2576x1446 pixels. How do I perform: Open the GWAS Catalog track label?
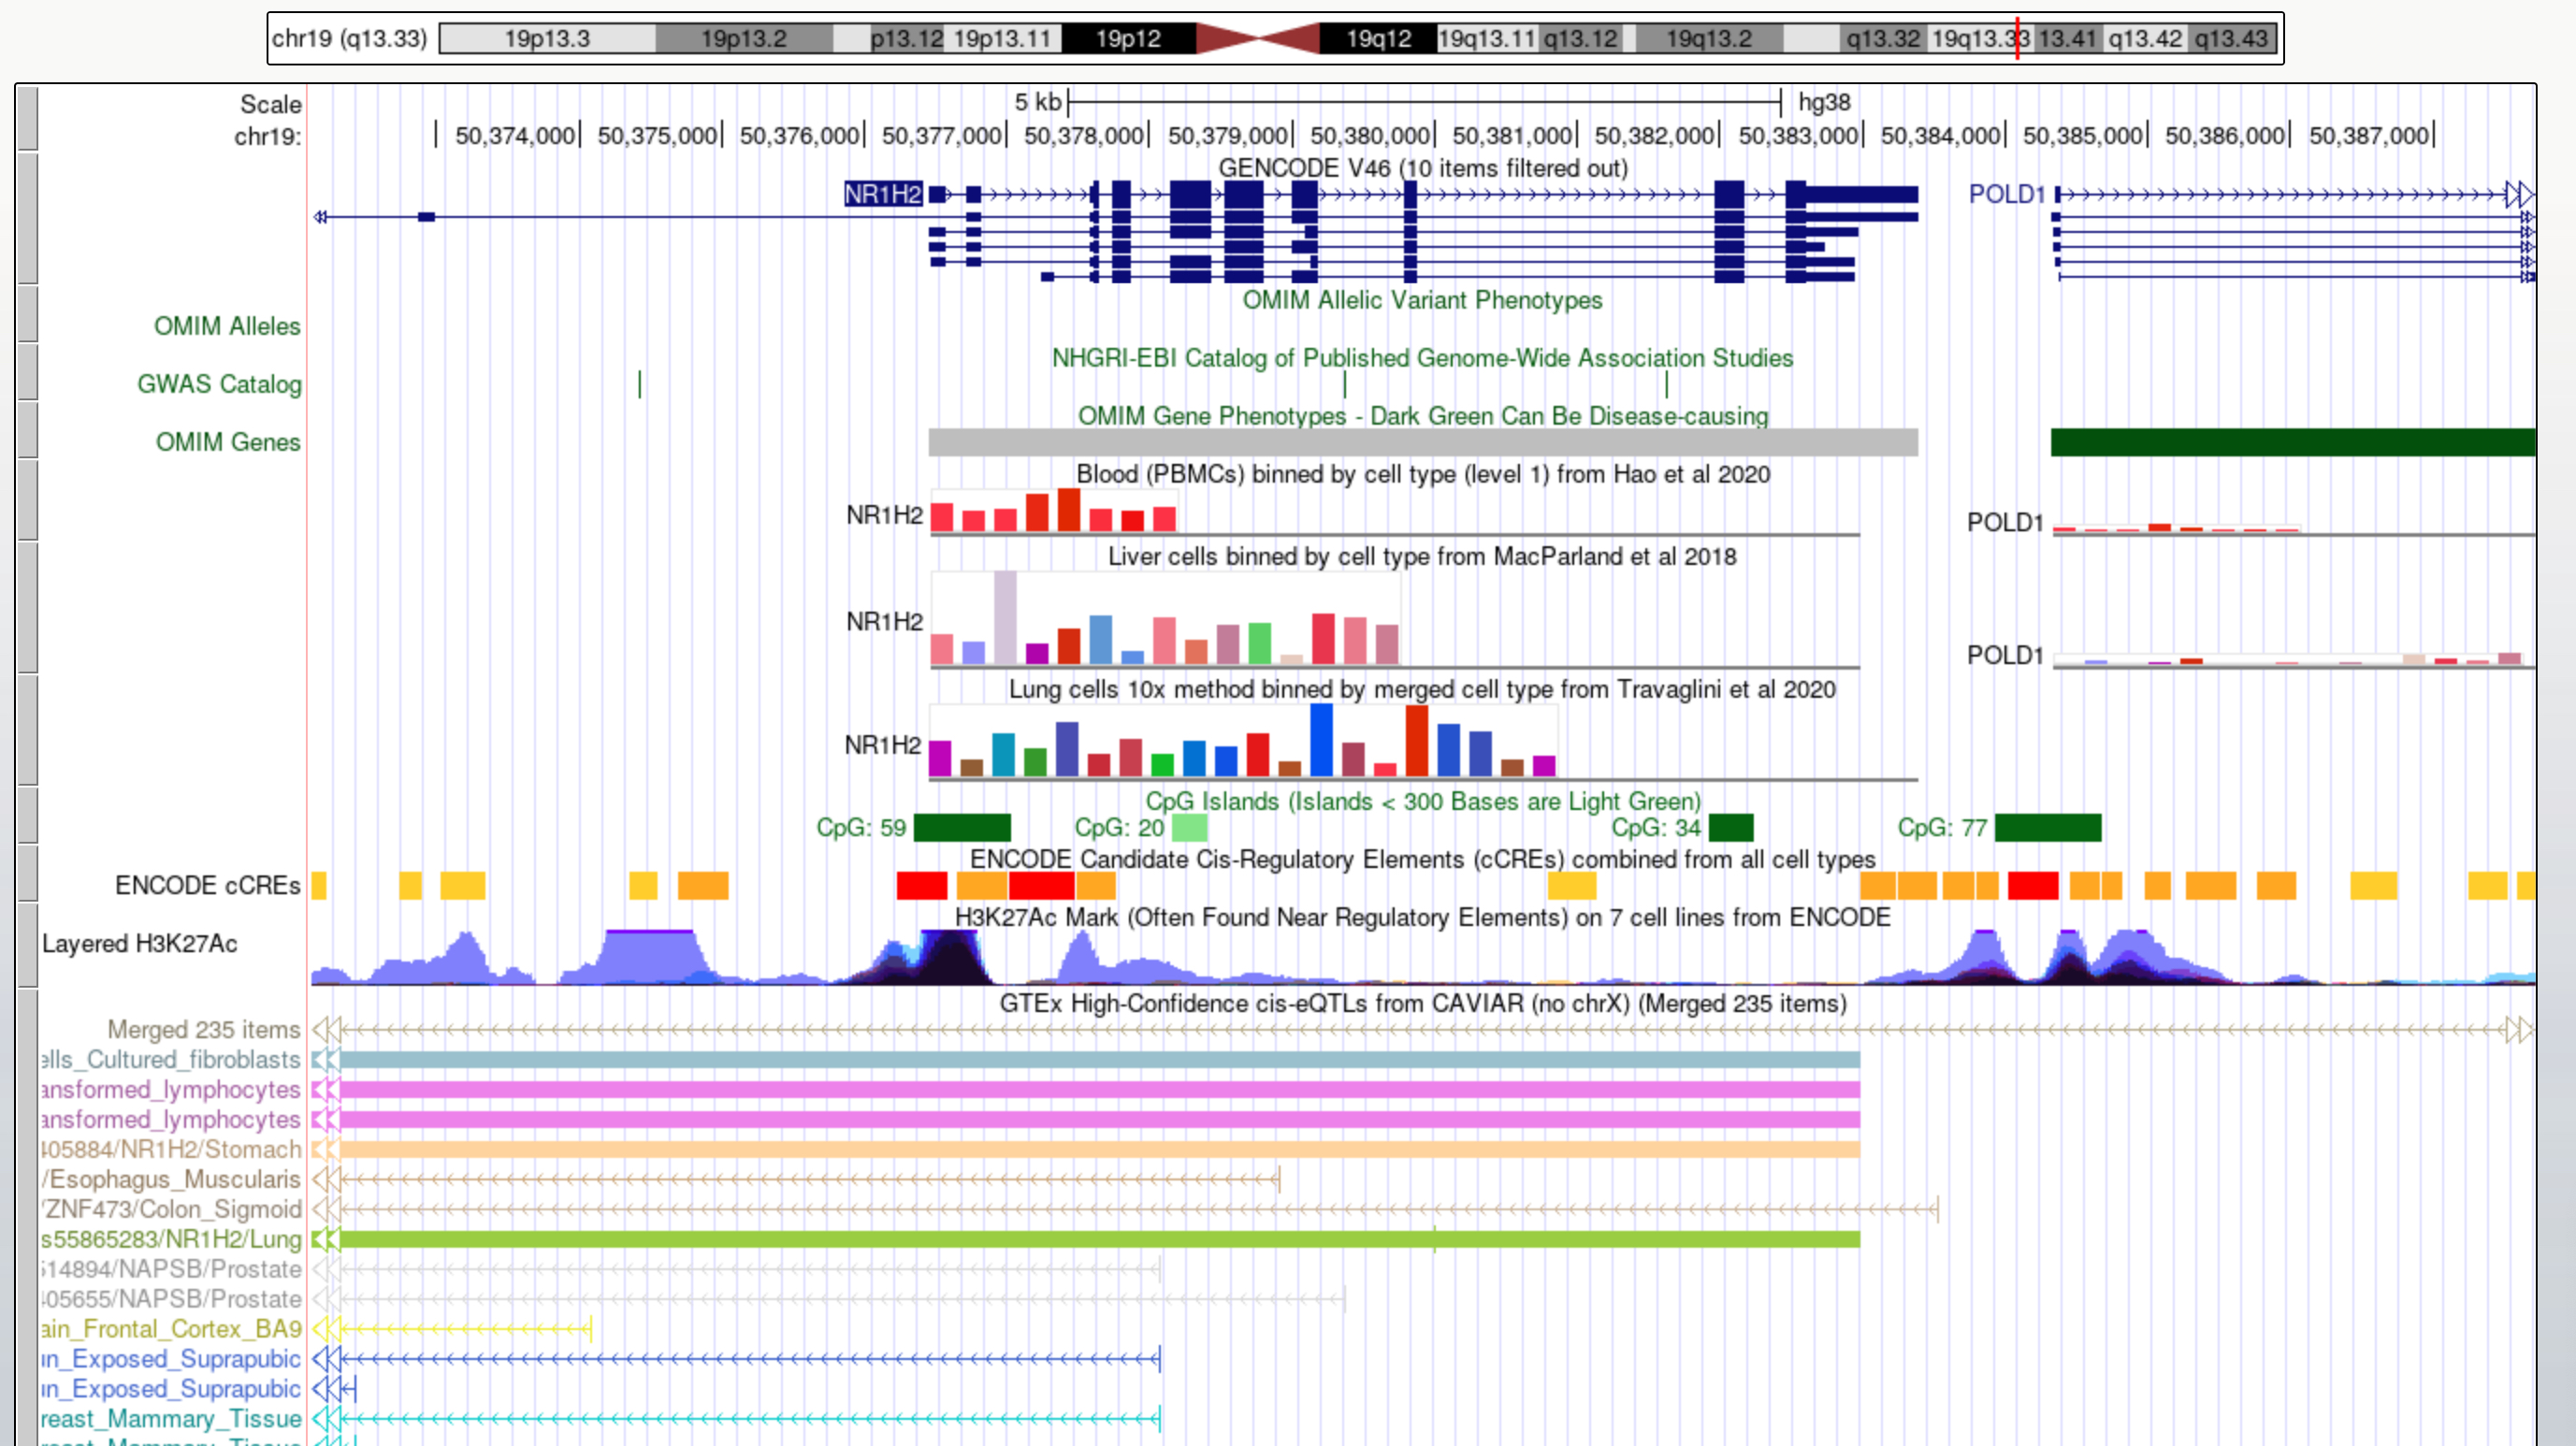(219, 384)
